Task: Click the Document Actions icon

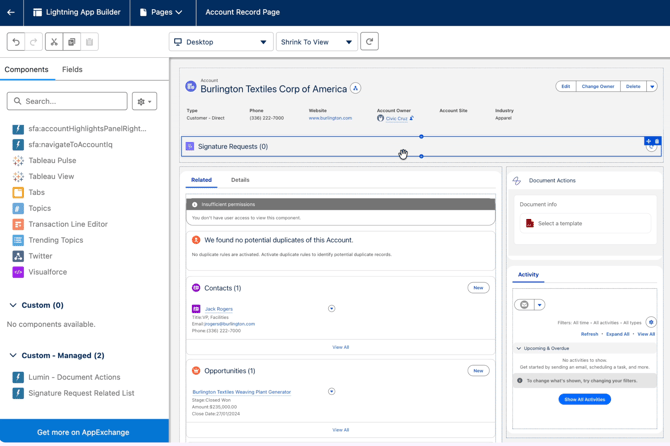Action: (517, 181)
